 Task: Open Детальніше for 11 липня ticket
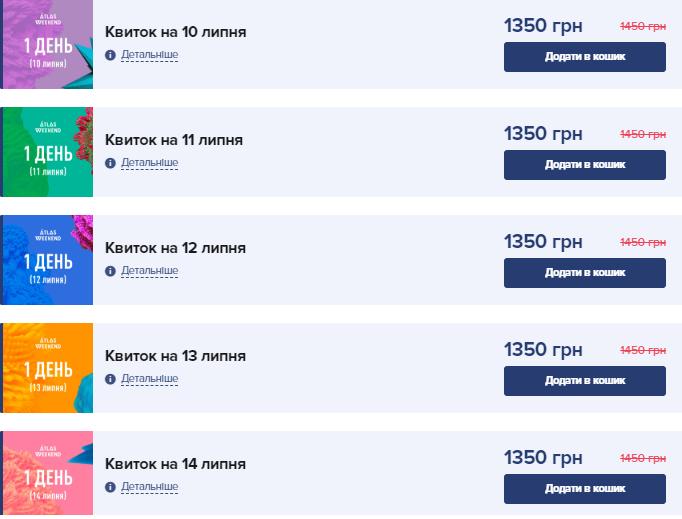tap(150, 163)
